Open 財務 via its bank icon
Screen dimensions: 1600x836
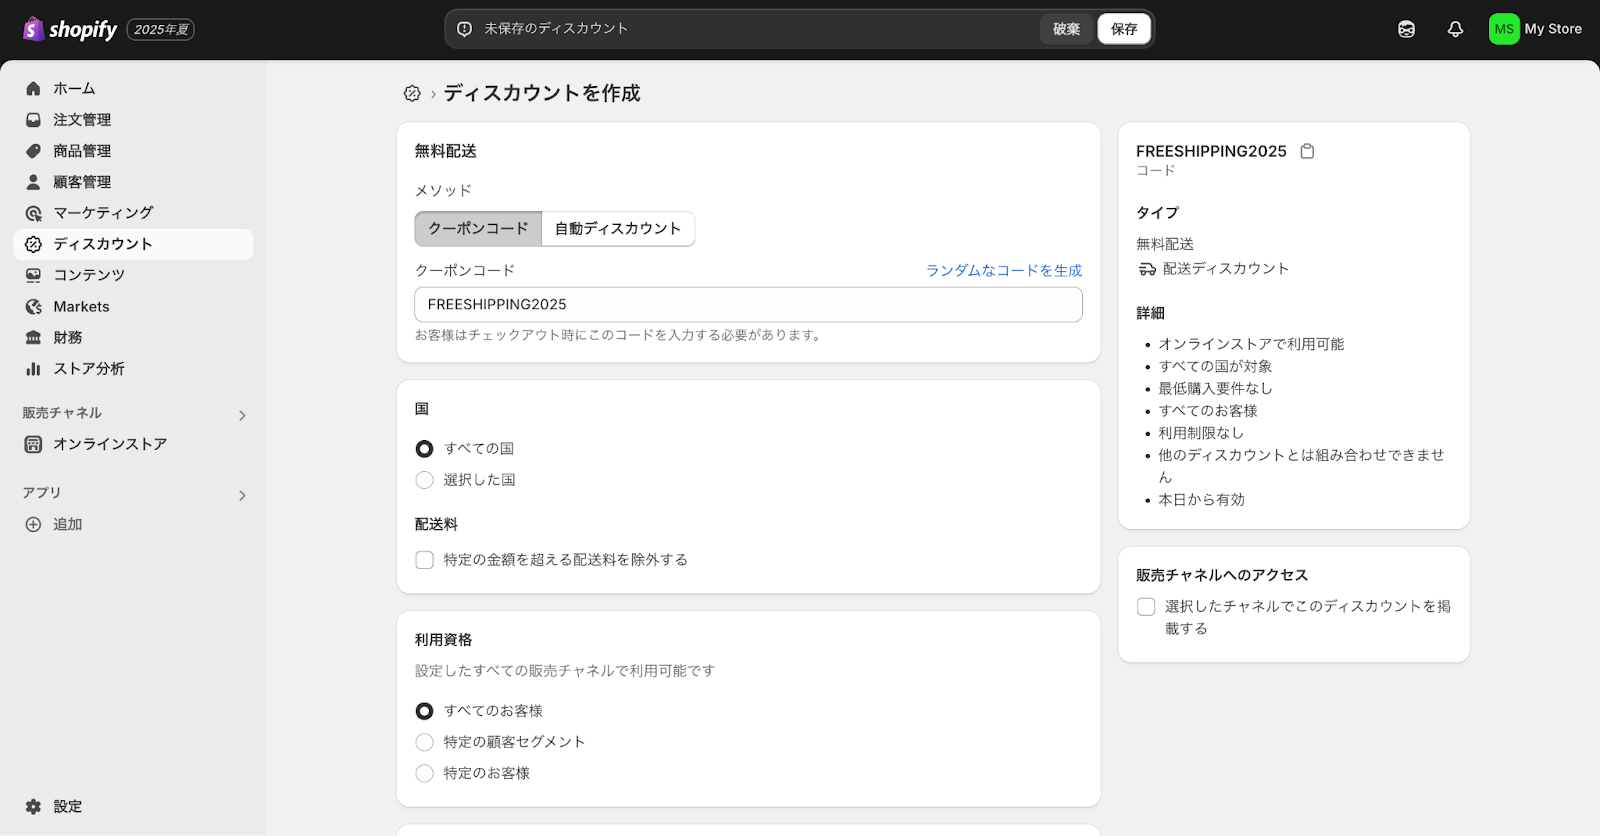point(33,338)
